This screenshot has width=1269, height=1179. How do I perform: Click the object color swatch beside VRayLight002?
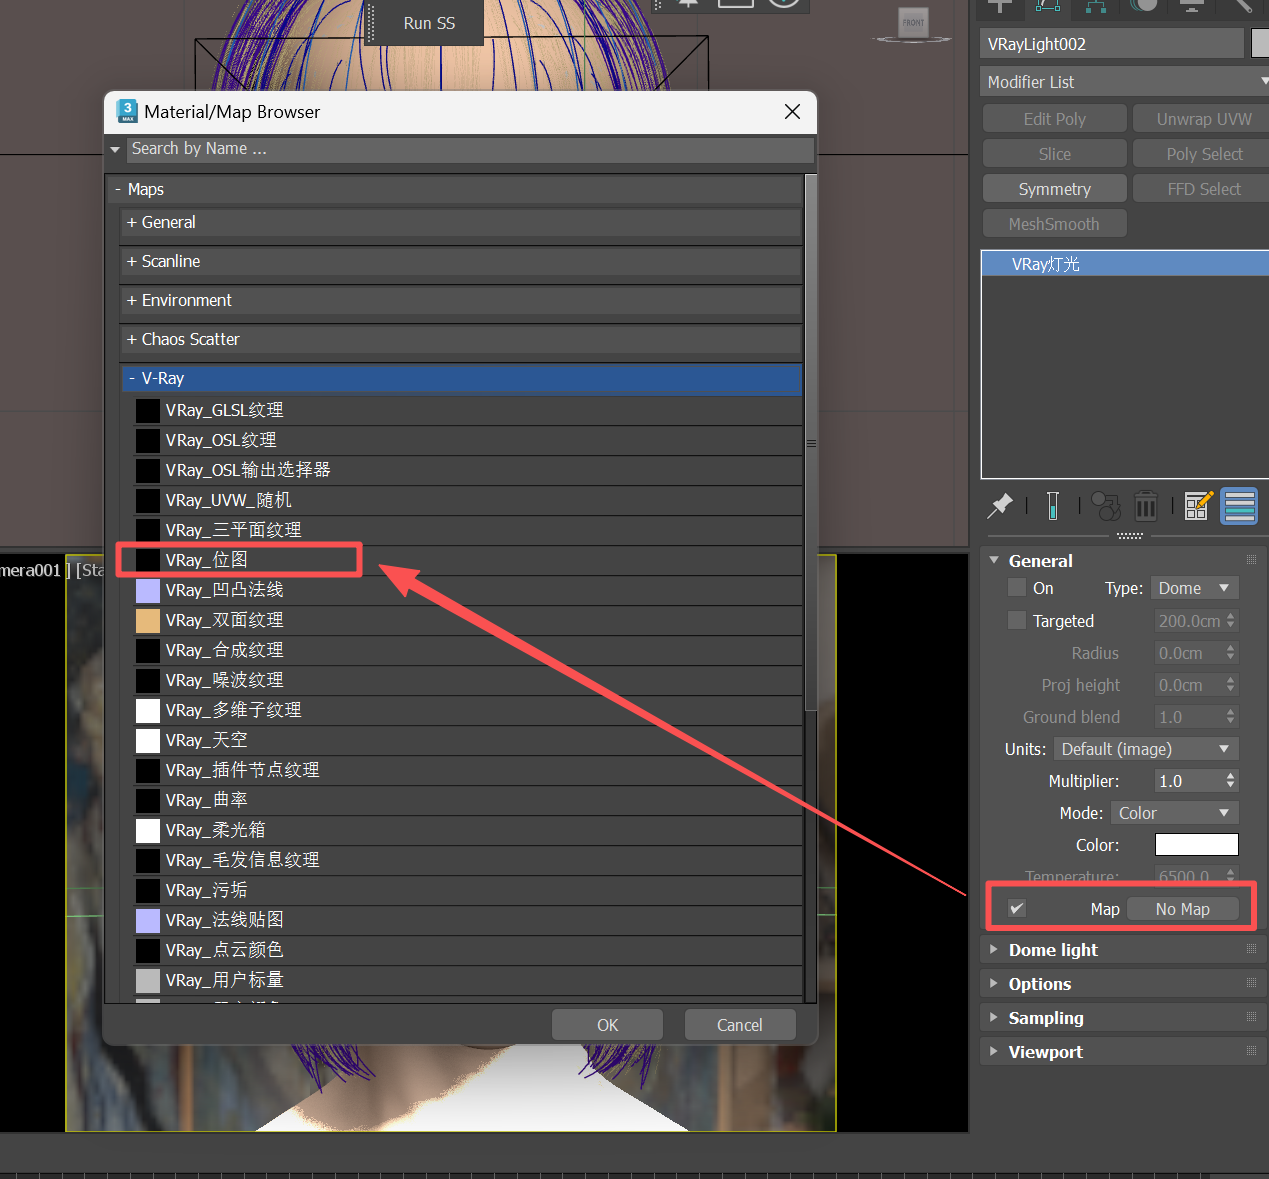(1260, 43)
